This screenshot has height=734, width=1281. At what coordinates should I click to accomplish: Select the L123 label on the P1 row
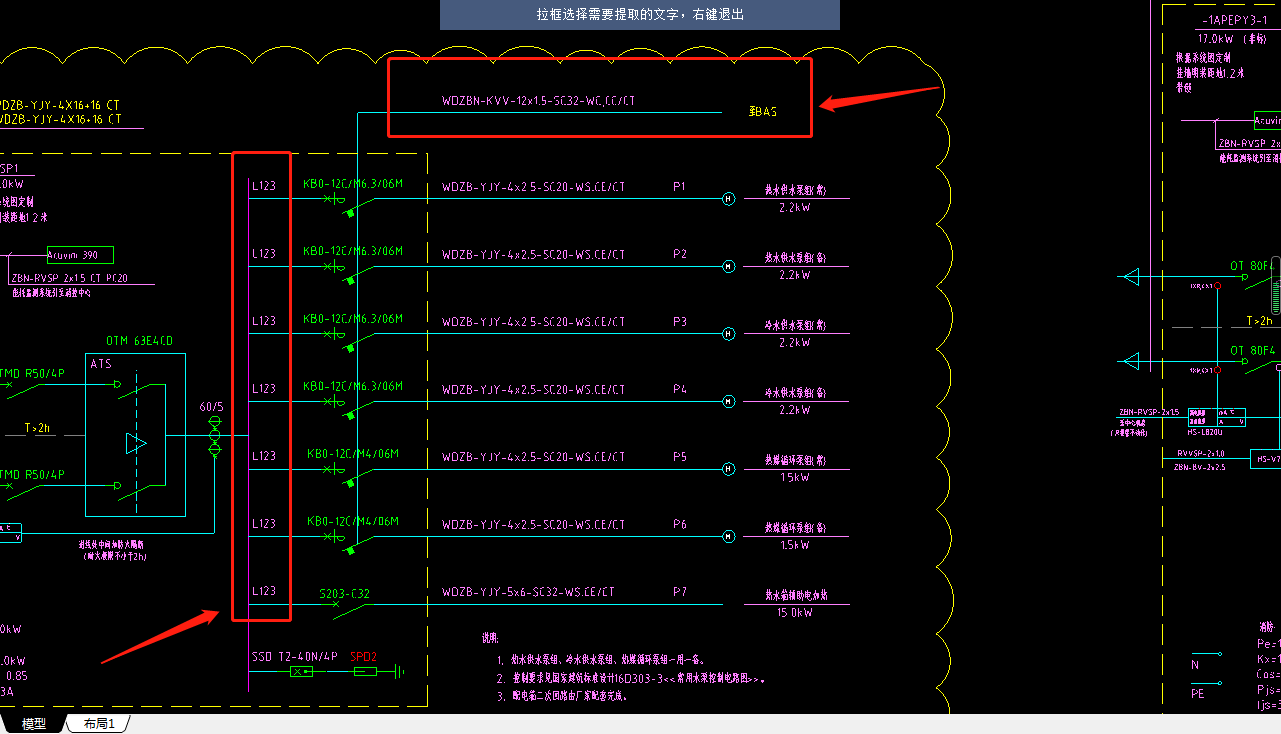click(263, 186)
